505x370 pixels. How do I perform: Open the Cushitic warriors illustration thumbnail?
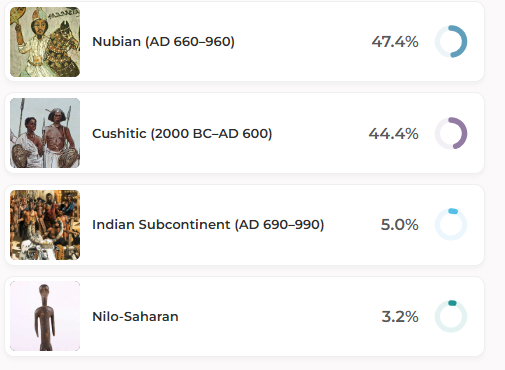[45, 133]
